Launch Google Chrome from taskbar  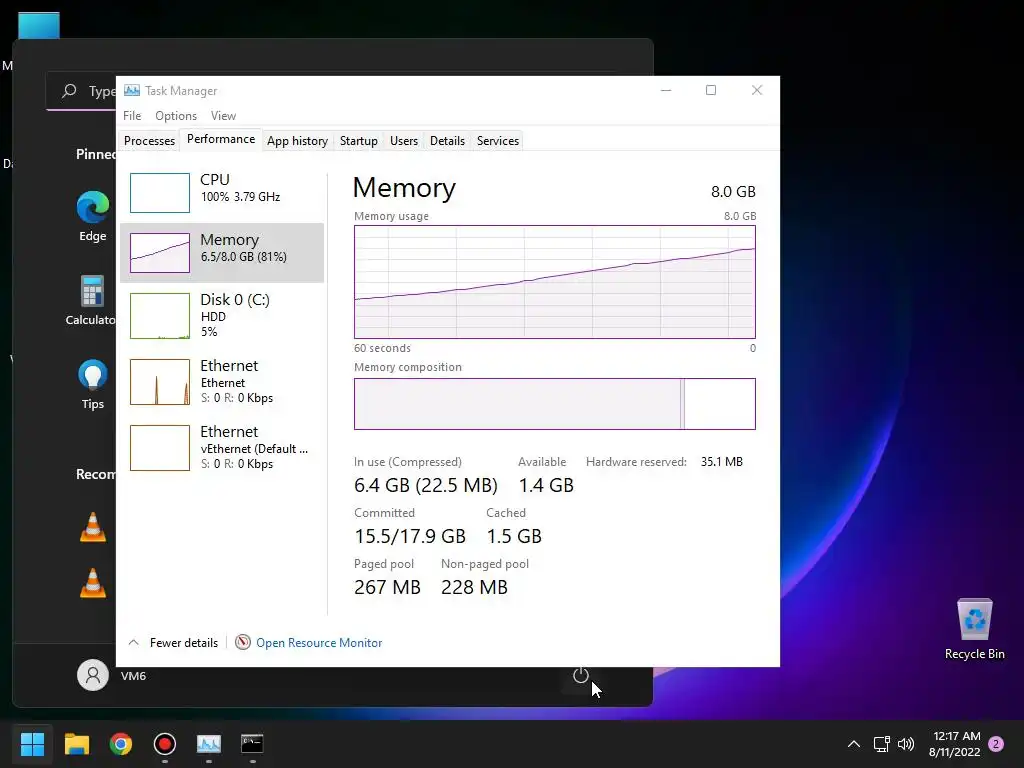click(121, 743)
